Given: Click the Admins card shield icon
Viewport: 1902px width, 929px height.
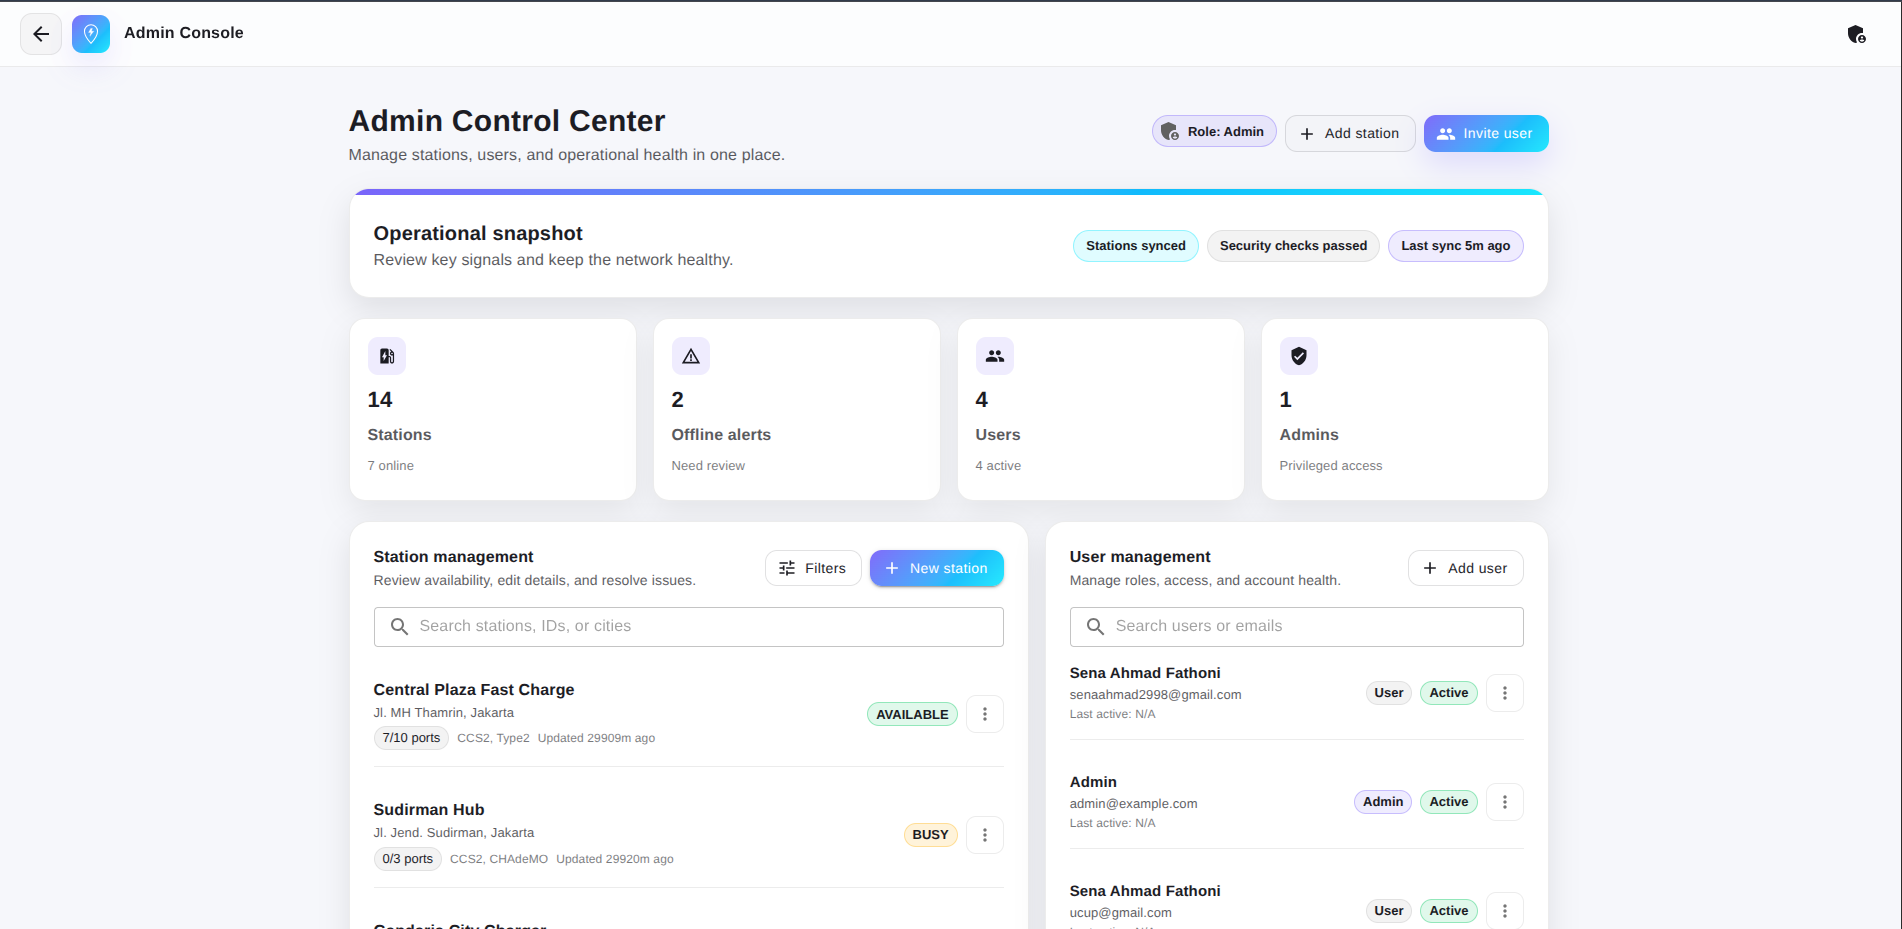Looking at the screenshot, I should (1299, 356).
